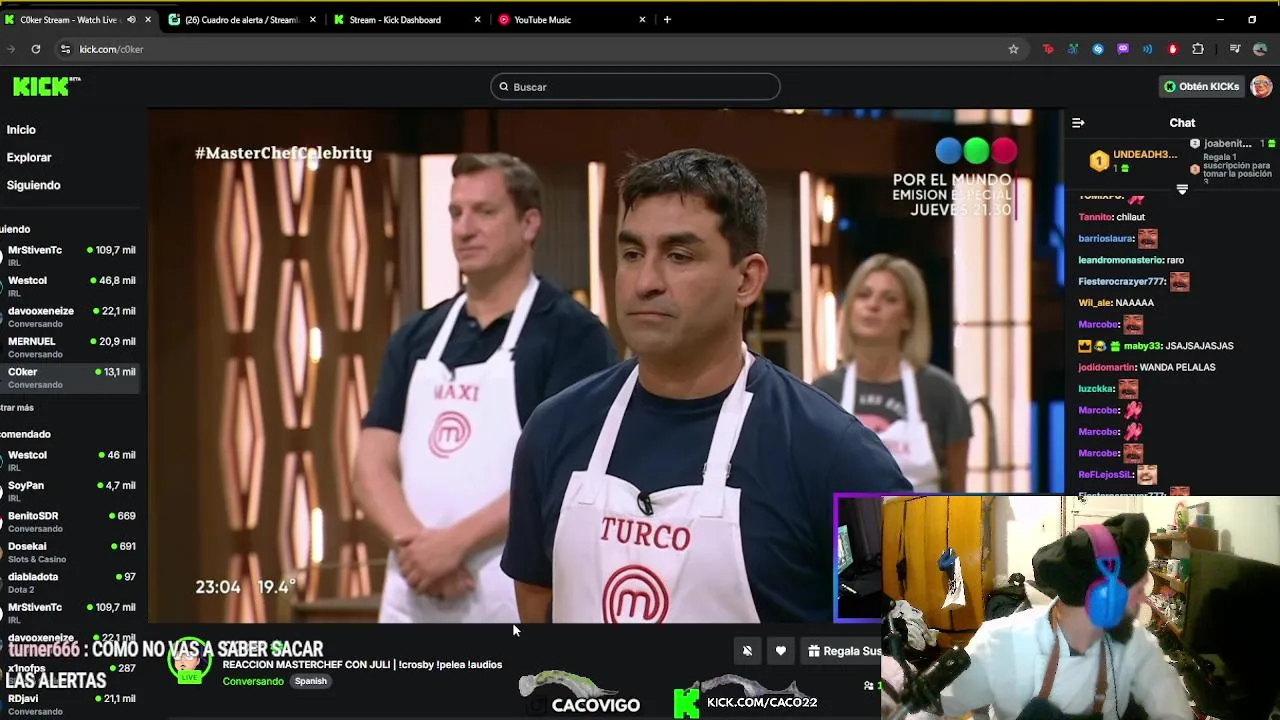Open the Kick account avatar
1280x720 pixels.
click(1261, 86)
